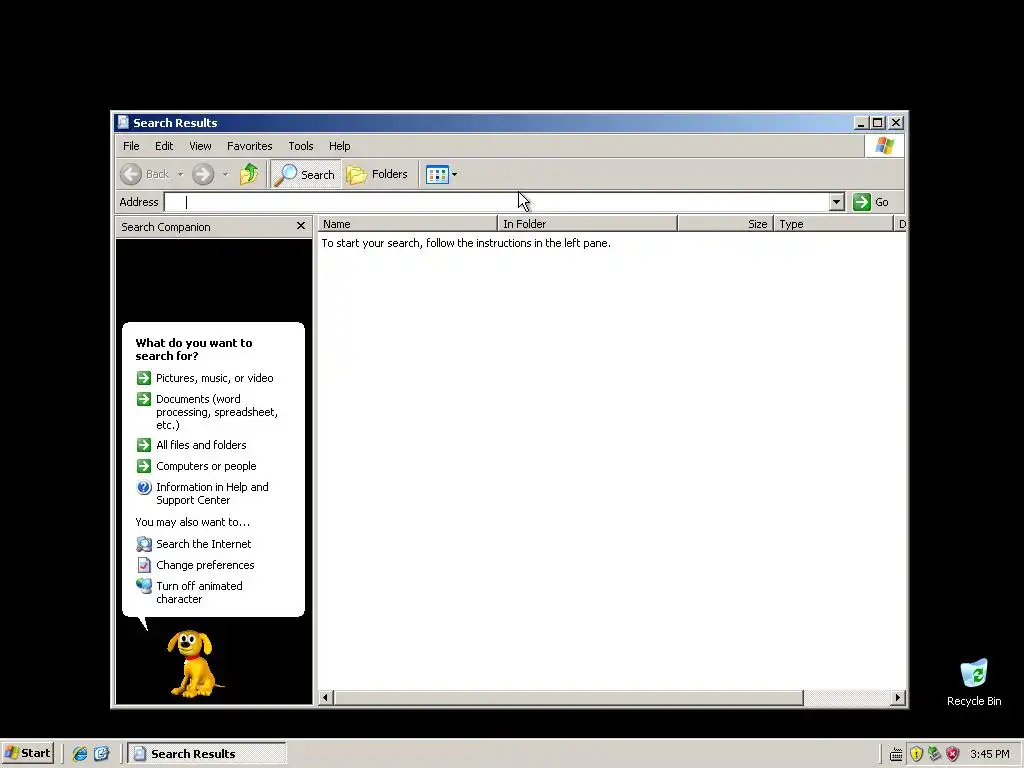Screen dimensions: 1024x768
Task: Open the Start menu
Action: pyautogui.click(x=27, y=753)
